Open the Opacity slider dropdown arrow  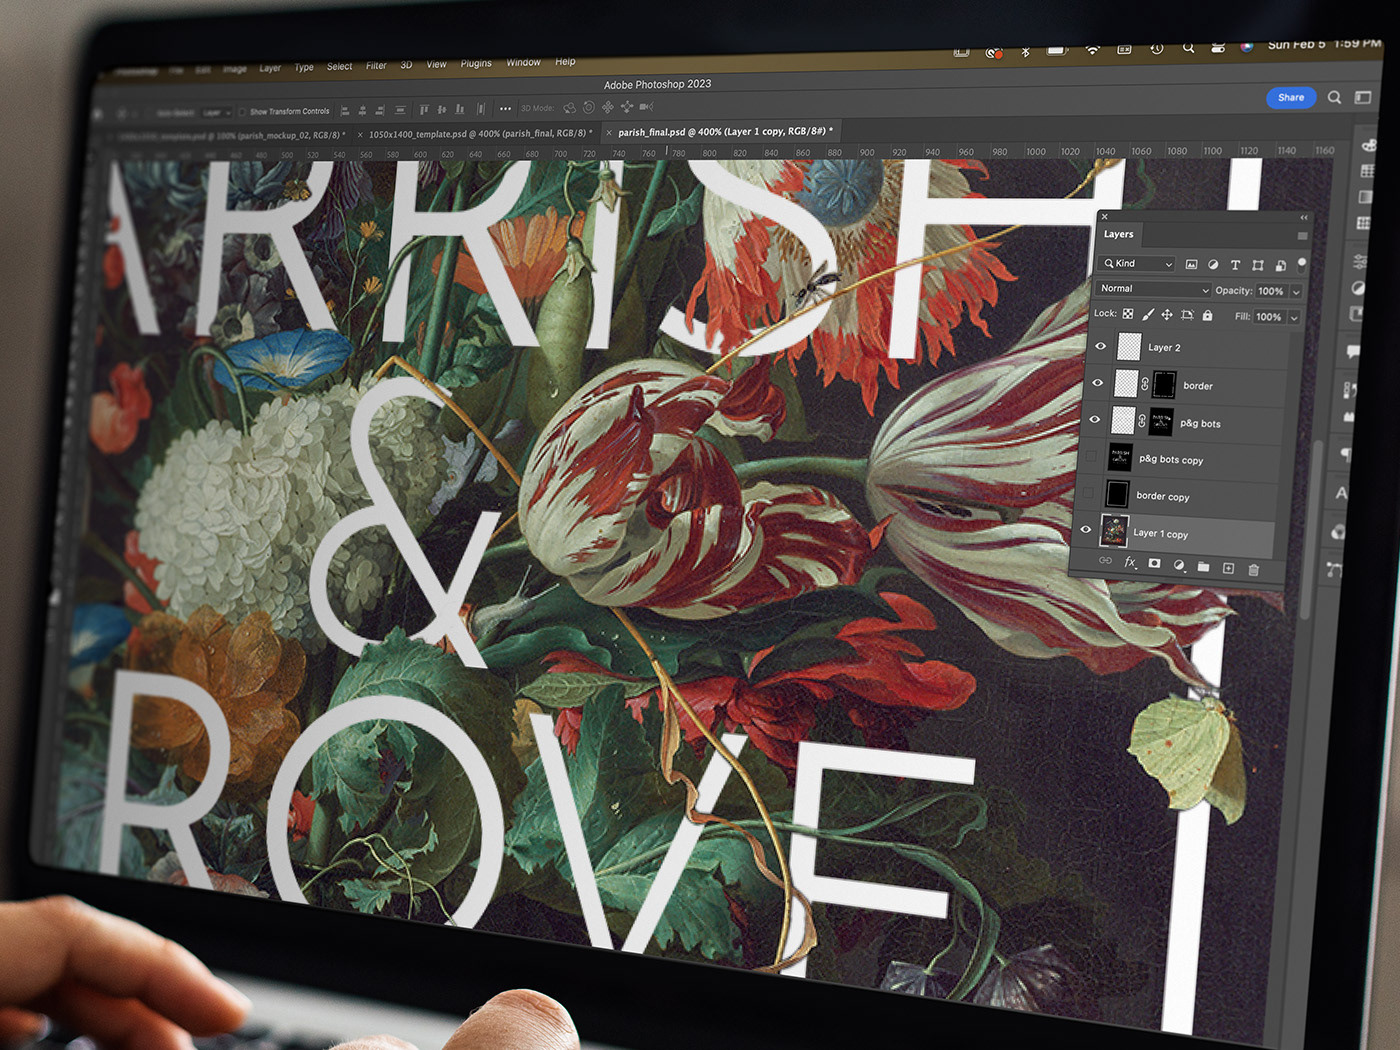point(1296,292)
